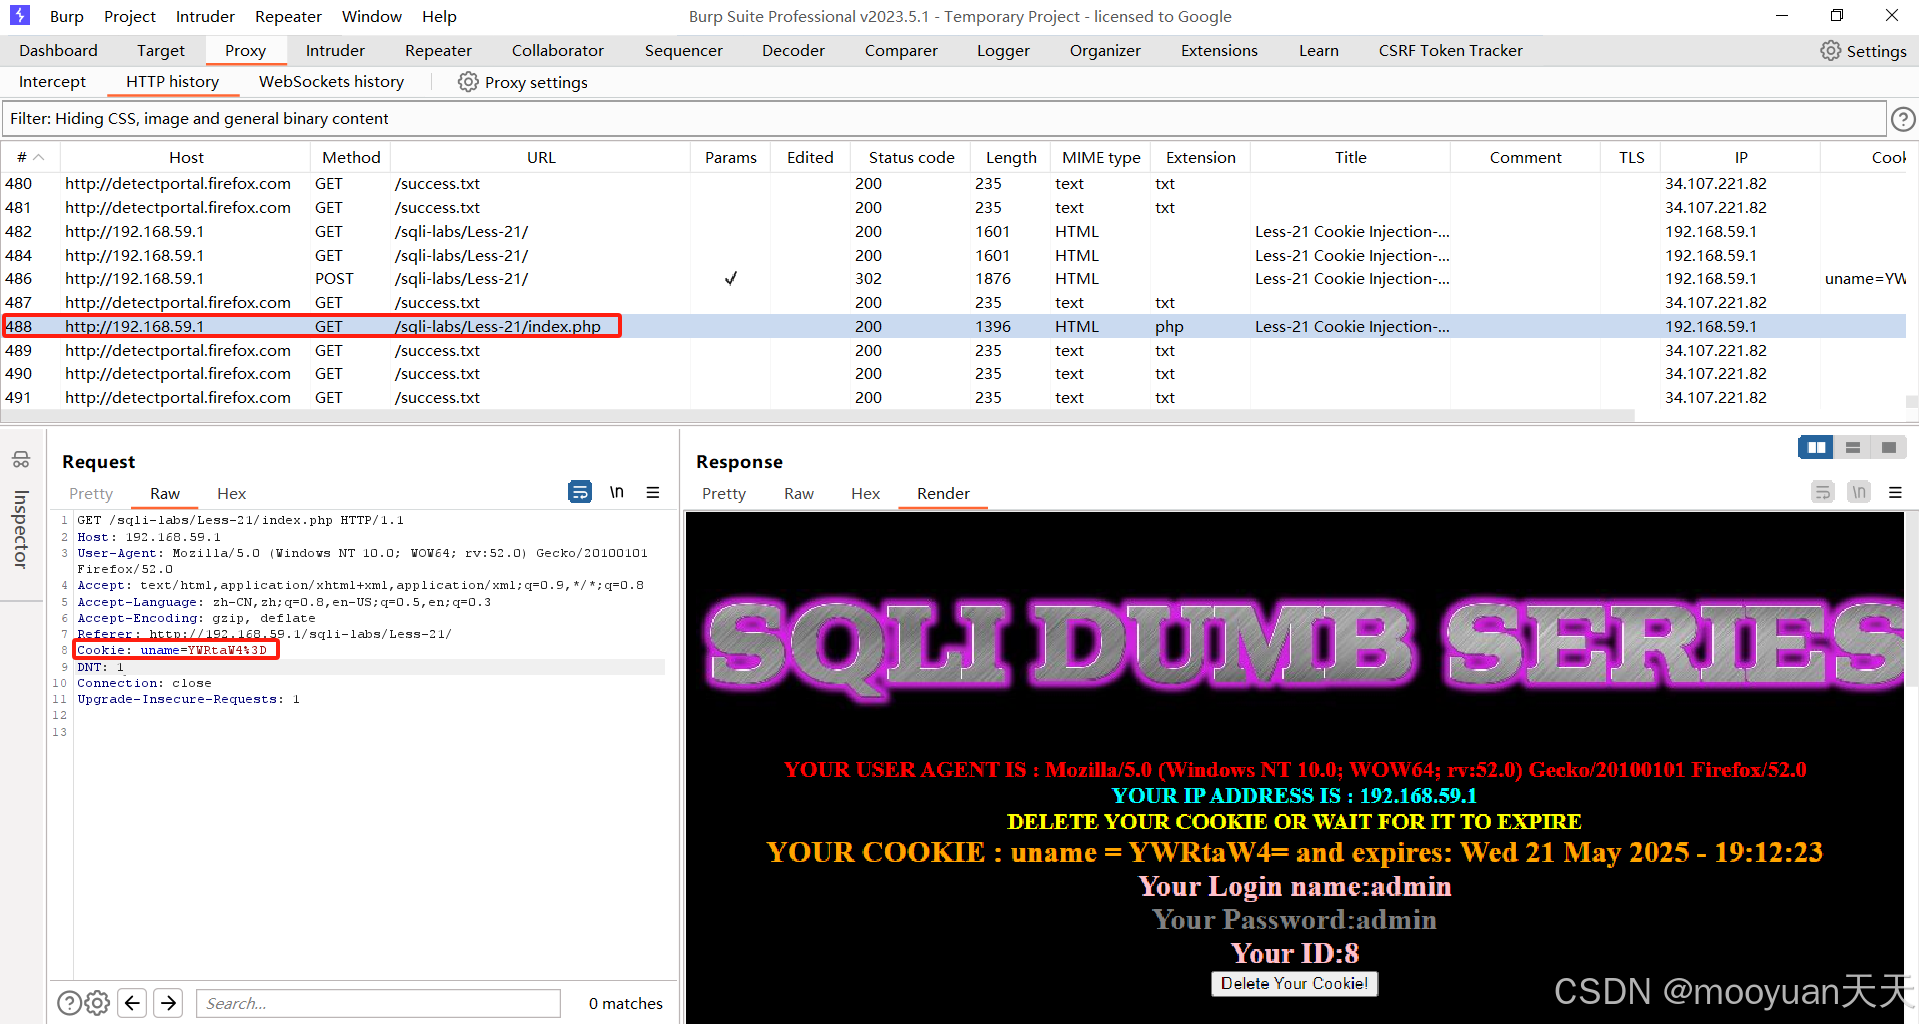This screenshot has width=1920, height=1024.
Task: Go to previous search match
Action: [132, 1003]
